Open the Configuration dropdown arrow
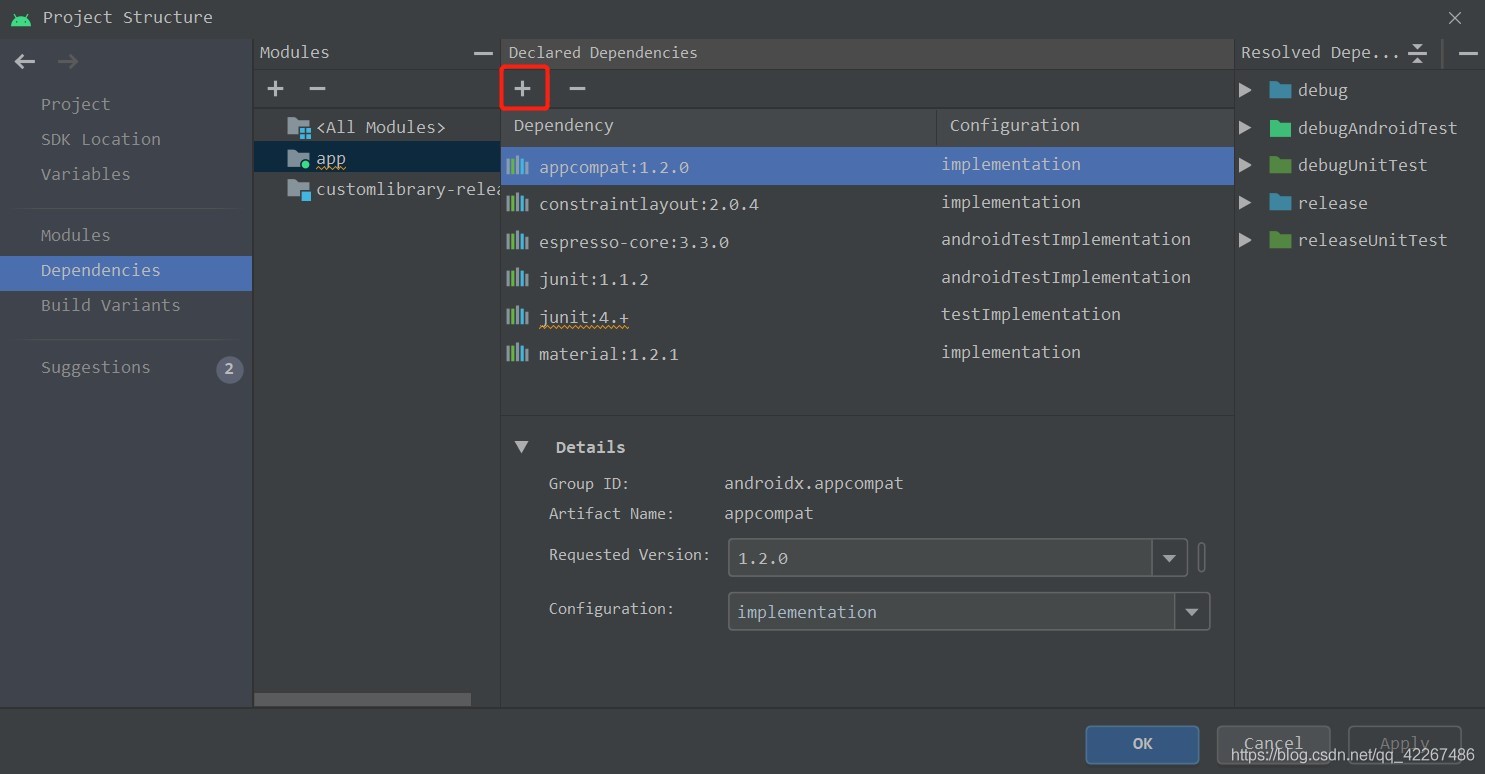Image resolution: width=1485 pixels, height=774 pixels. point(1192,612)
